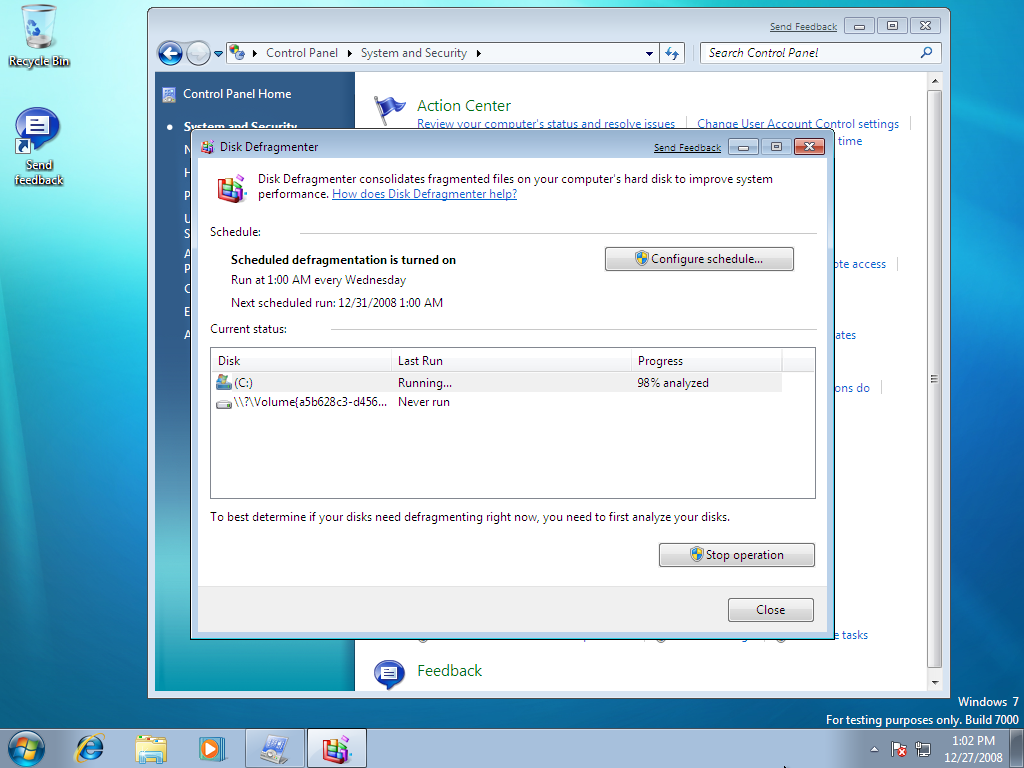Open Change User Account Control settings
Viewport: 1024px width, 768px height.
[x=797, y=124]
